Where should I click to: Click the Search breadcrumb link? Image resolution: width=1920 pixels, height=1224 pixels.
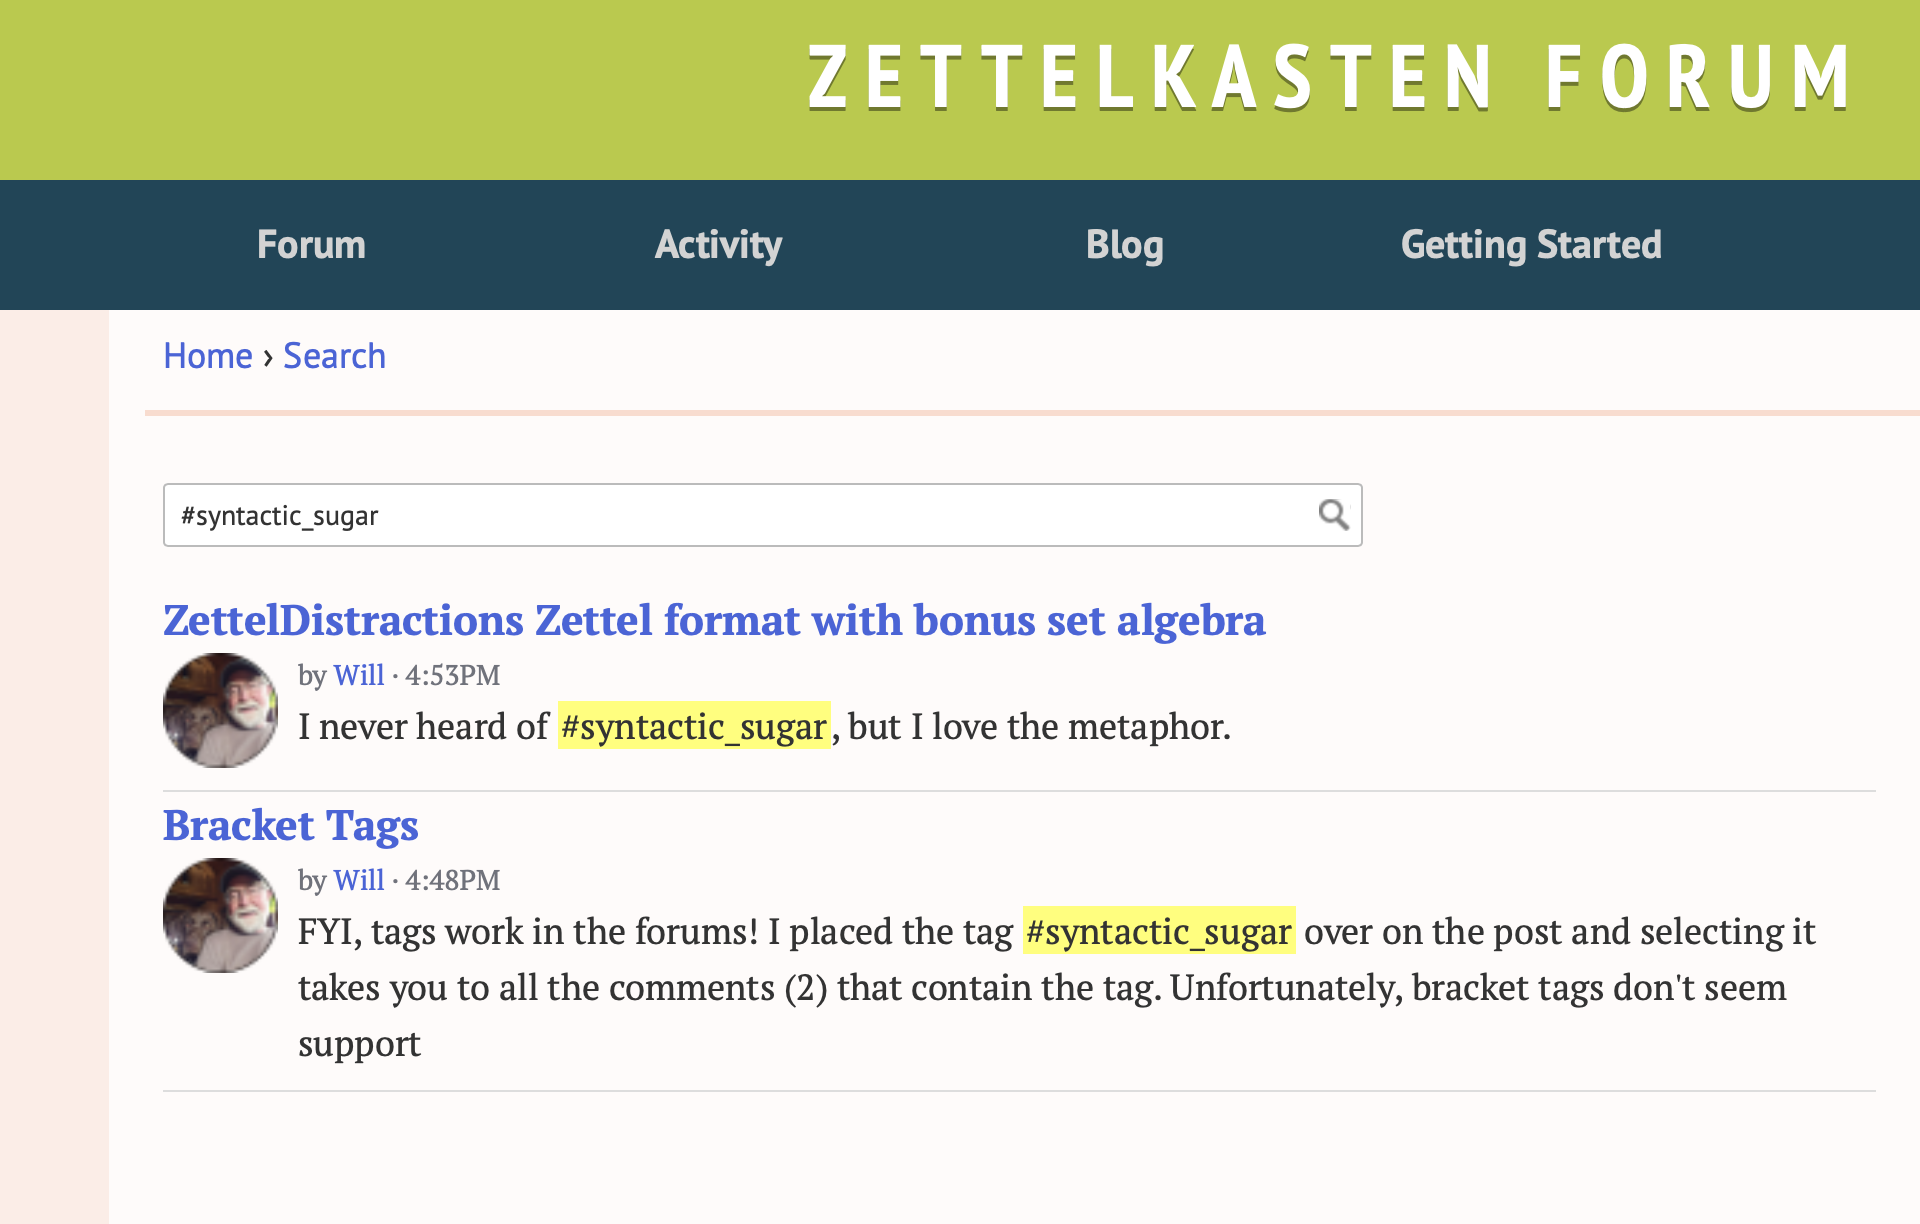tap(334, 356)
